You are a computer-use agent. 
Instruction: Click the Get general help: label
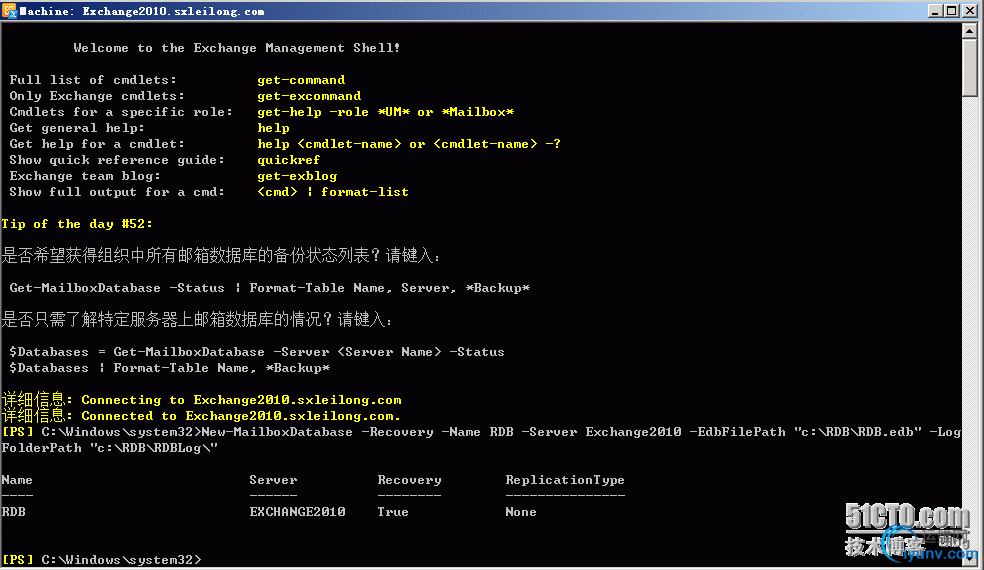[77, 128]
